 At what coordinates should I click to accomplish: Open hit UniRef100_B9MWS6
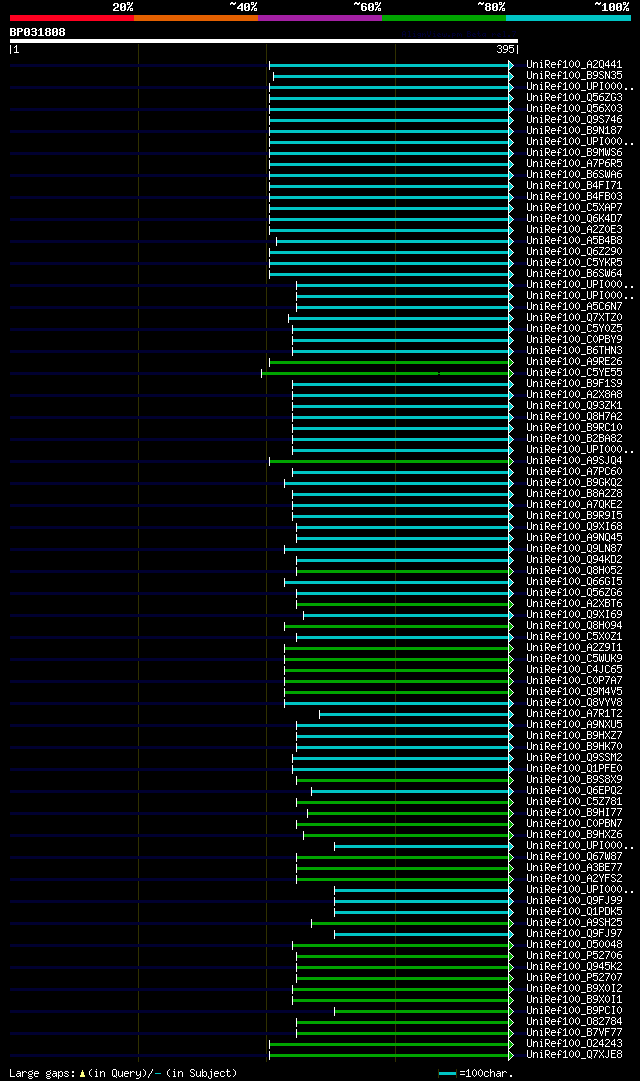click(x=574, y=152)
